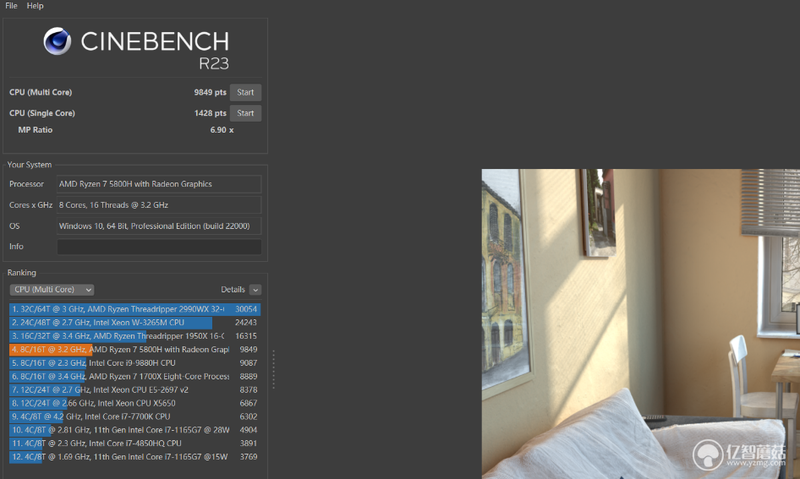
Task: Select the Xeon X5650 ranking row
Action: coord(135,403)
